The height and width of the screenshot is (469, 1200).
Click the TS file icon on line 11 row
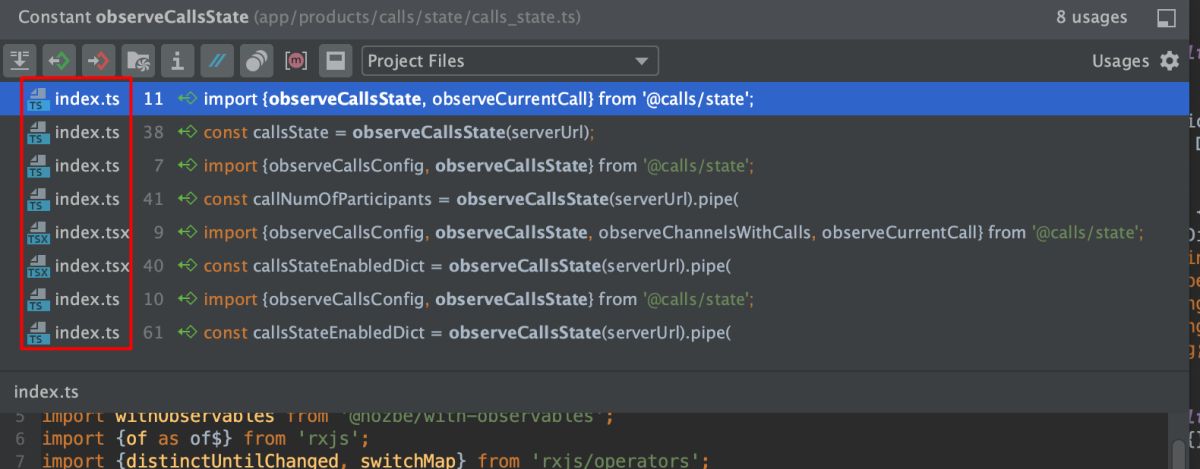[x=38, y=99]
